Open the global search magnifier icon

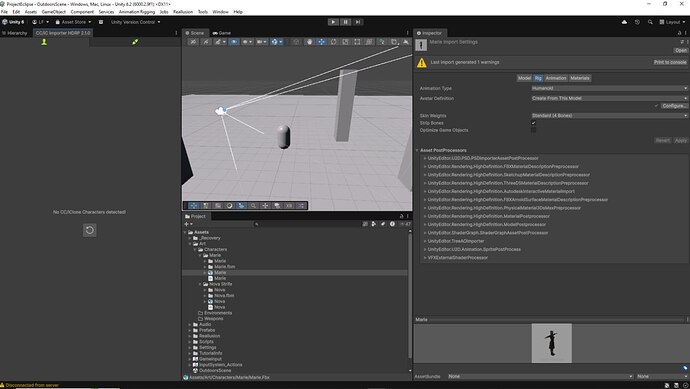pyautogui.click(x=650, y=22)
